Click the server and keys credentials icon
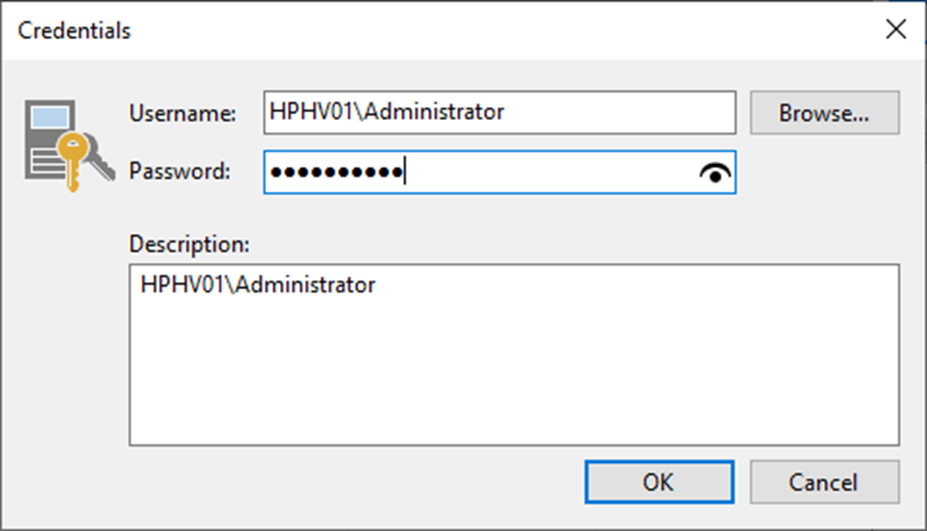Image resolution: width=927 pixels, height=531 pixels. tap(70, 146)
